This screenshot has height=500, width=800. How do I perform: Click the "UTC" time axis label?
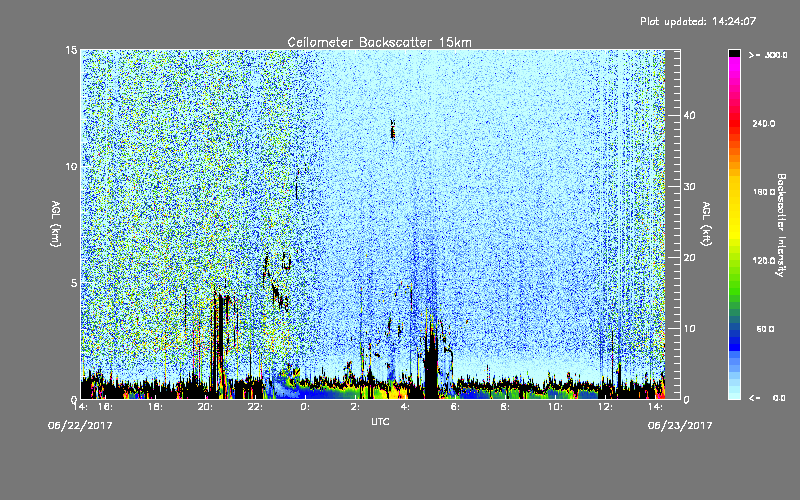[x=380, y=421]
